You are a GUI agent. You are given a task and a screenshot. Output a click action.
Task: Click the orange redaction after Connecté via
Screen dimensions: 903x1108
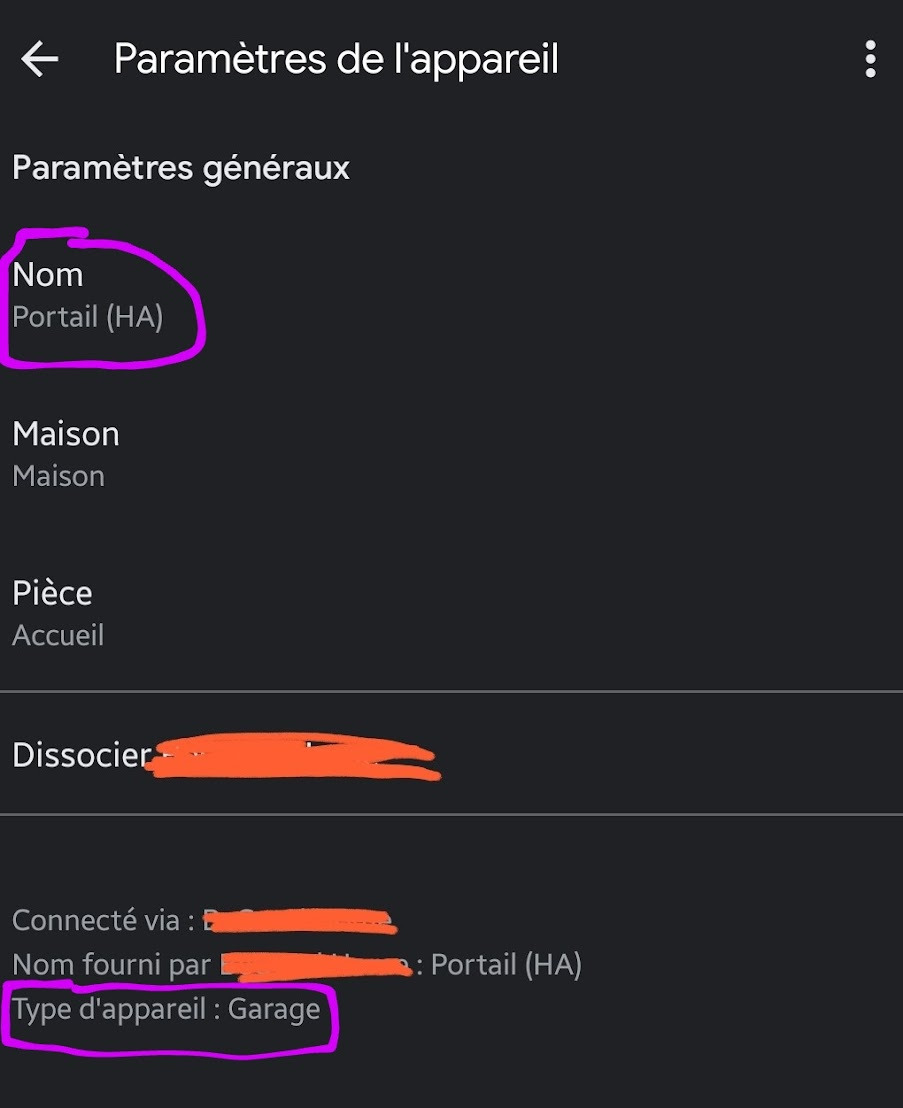tap(300, 921)
